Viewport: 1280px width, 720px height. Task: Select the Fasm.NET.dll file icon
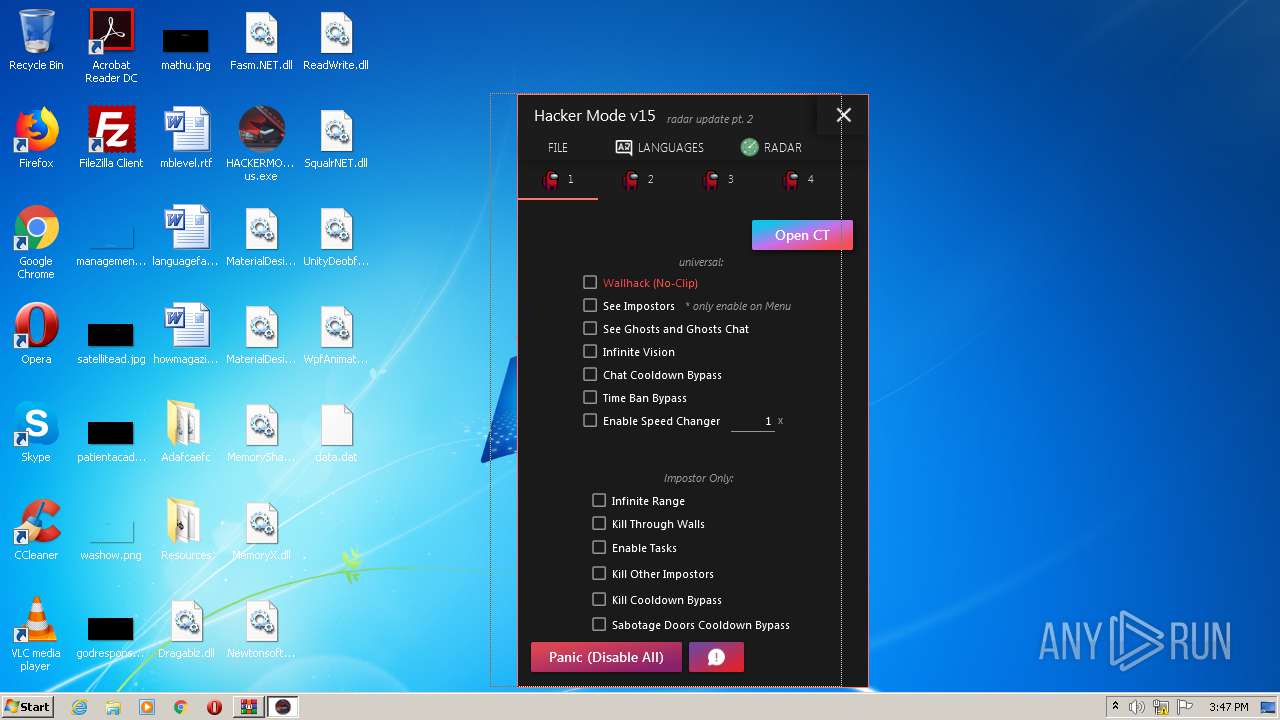(261, 41)
